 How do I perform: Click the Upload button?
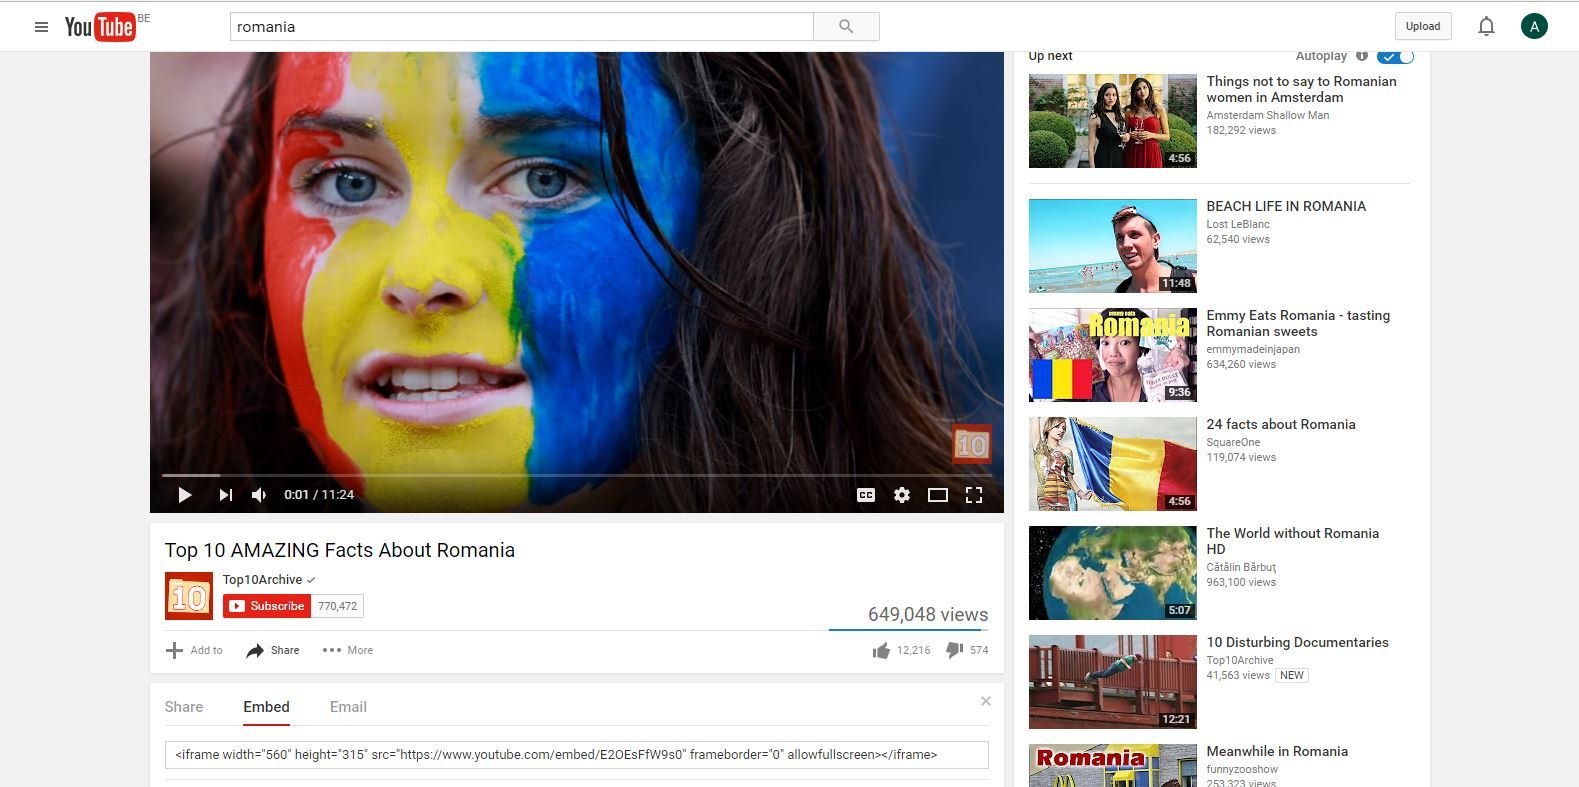[x=1423, y=27]
